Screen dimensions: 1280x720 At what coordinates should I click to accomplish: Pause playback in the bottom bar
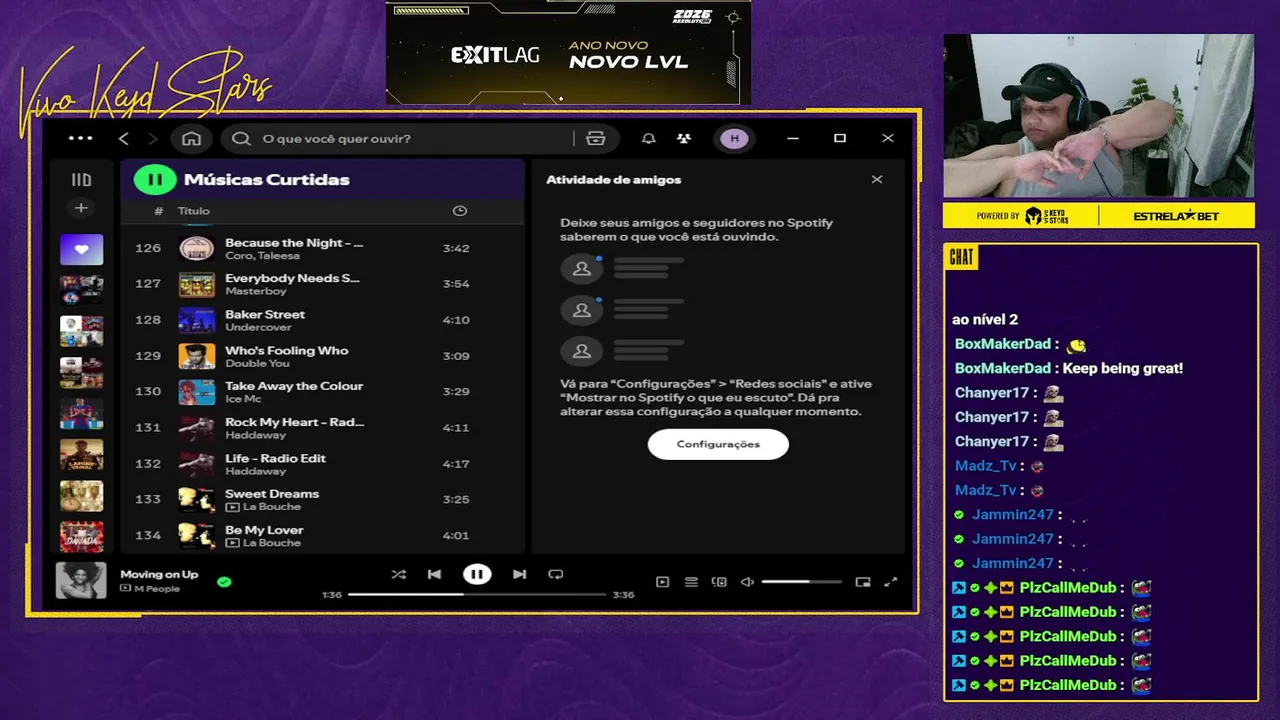click(477, 574)
